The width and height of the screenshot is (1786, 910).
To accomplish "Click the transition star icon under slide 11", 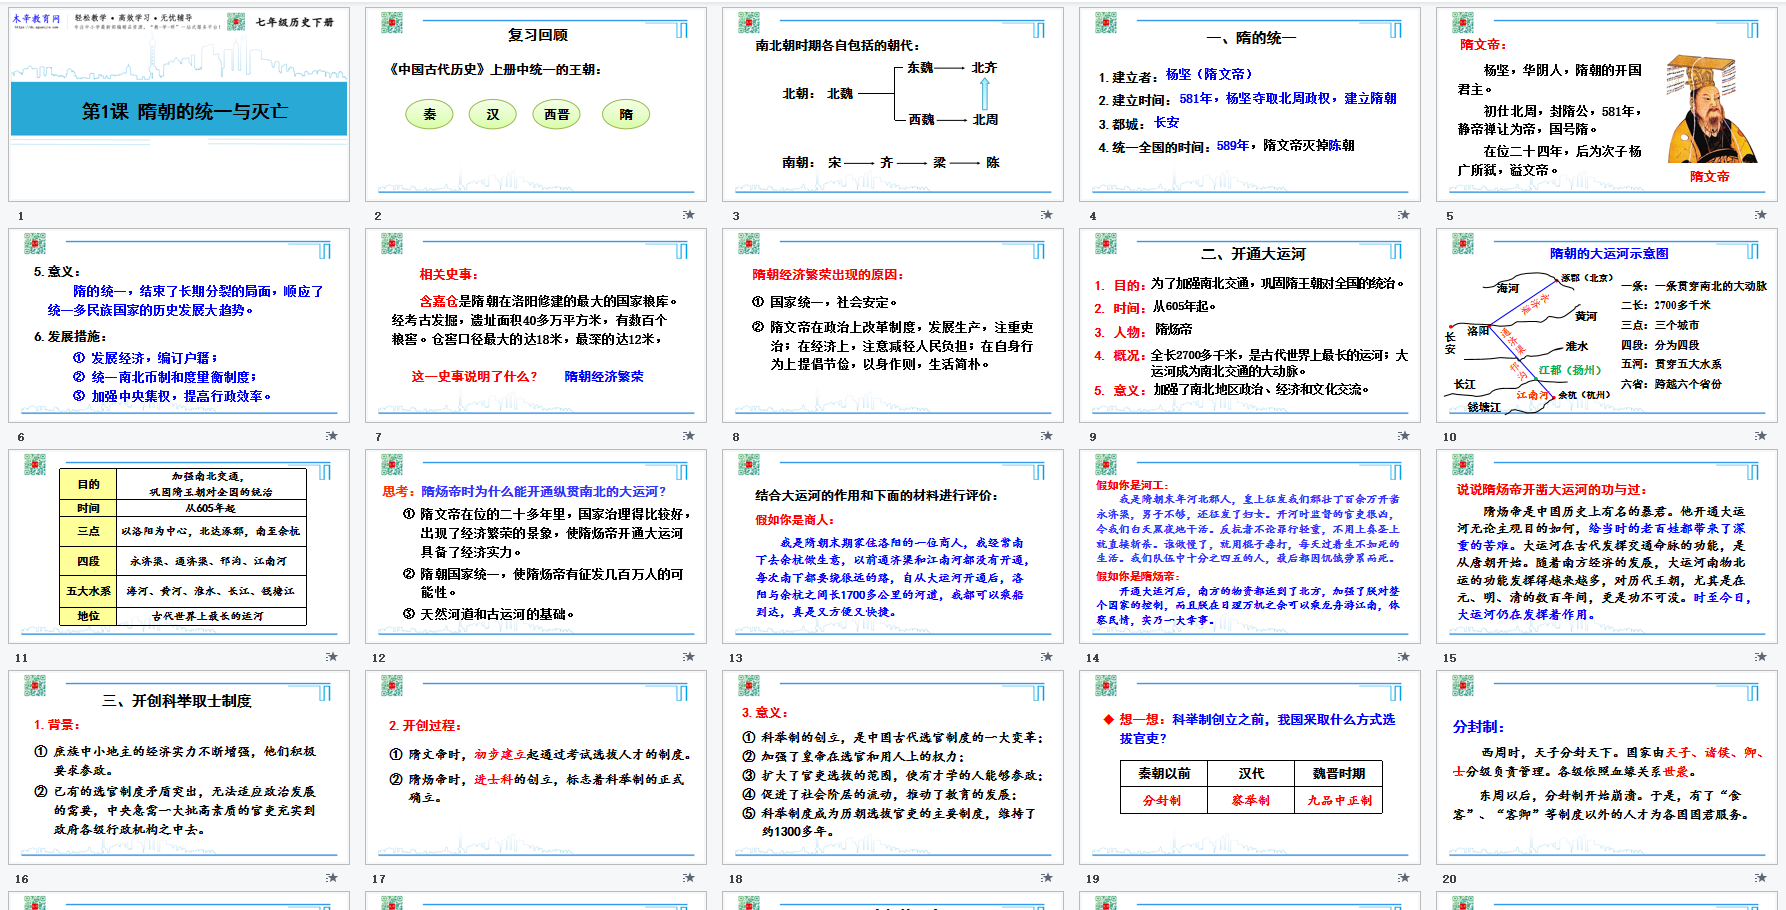I will (332, 657).
